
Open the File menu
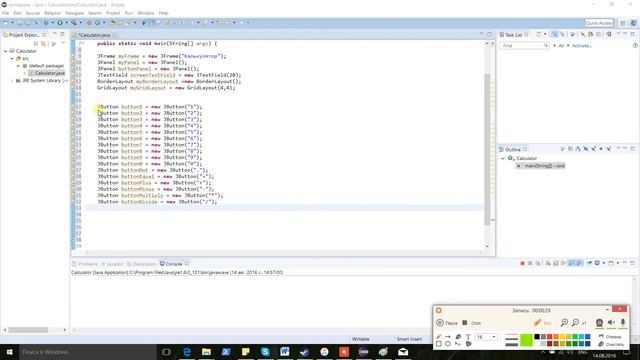tap(6, 13)
